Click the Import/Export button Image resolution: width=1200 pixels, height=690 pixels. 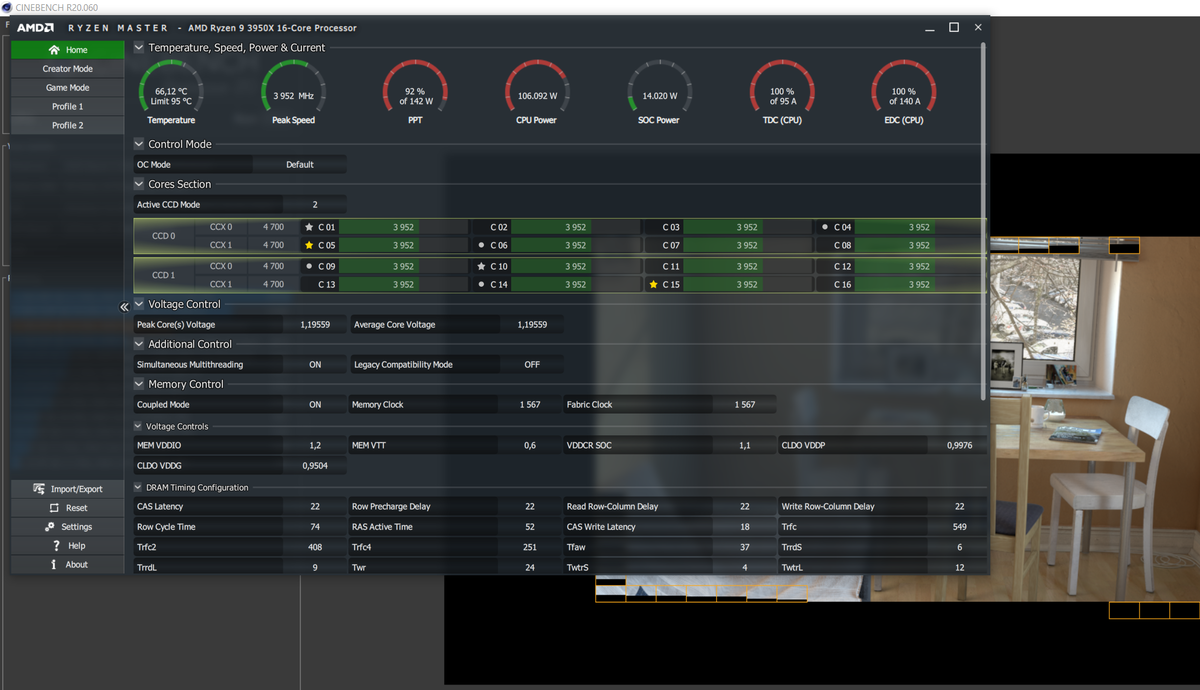[68, 489]
